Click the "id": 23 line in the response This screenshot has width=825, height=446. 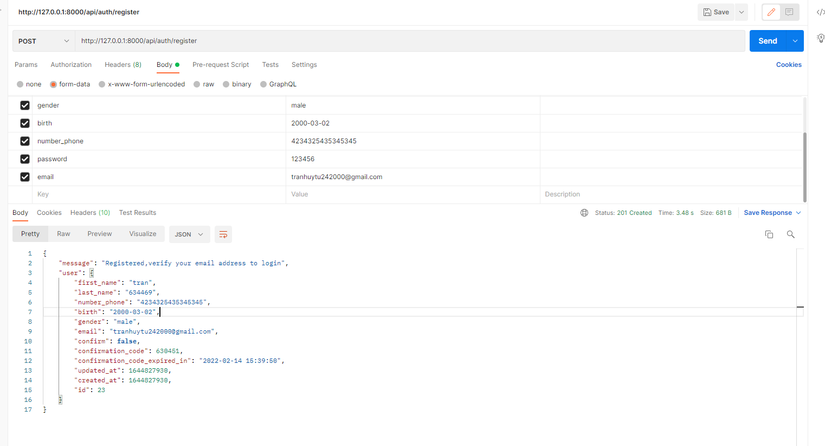[89, 390]
